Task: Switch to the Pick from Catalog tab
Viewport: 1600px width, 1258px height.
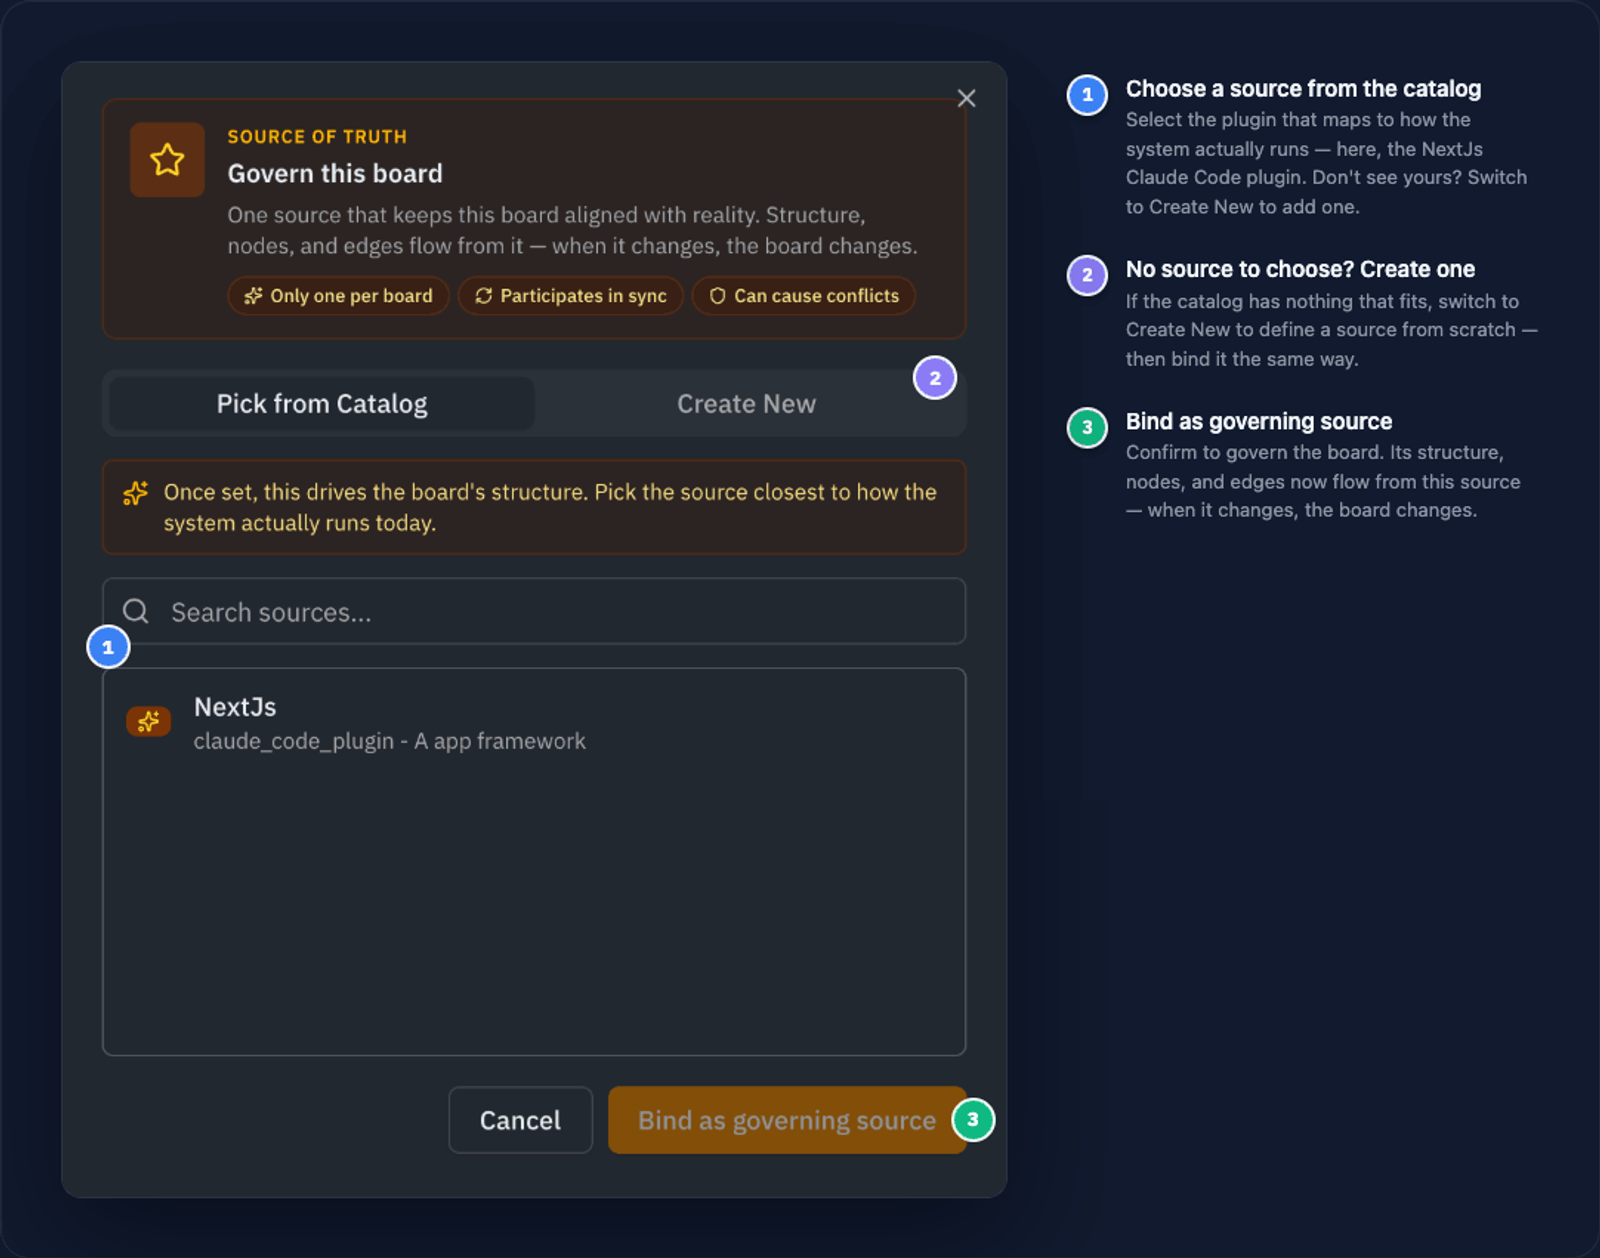Action: coord(322,404)
